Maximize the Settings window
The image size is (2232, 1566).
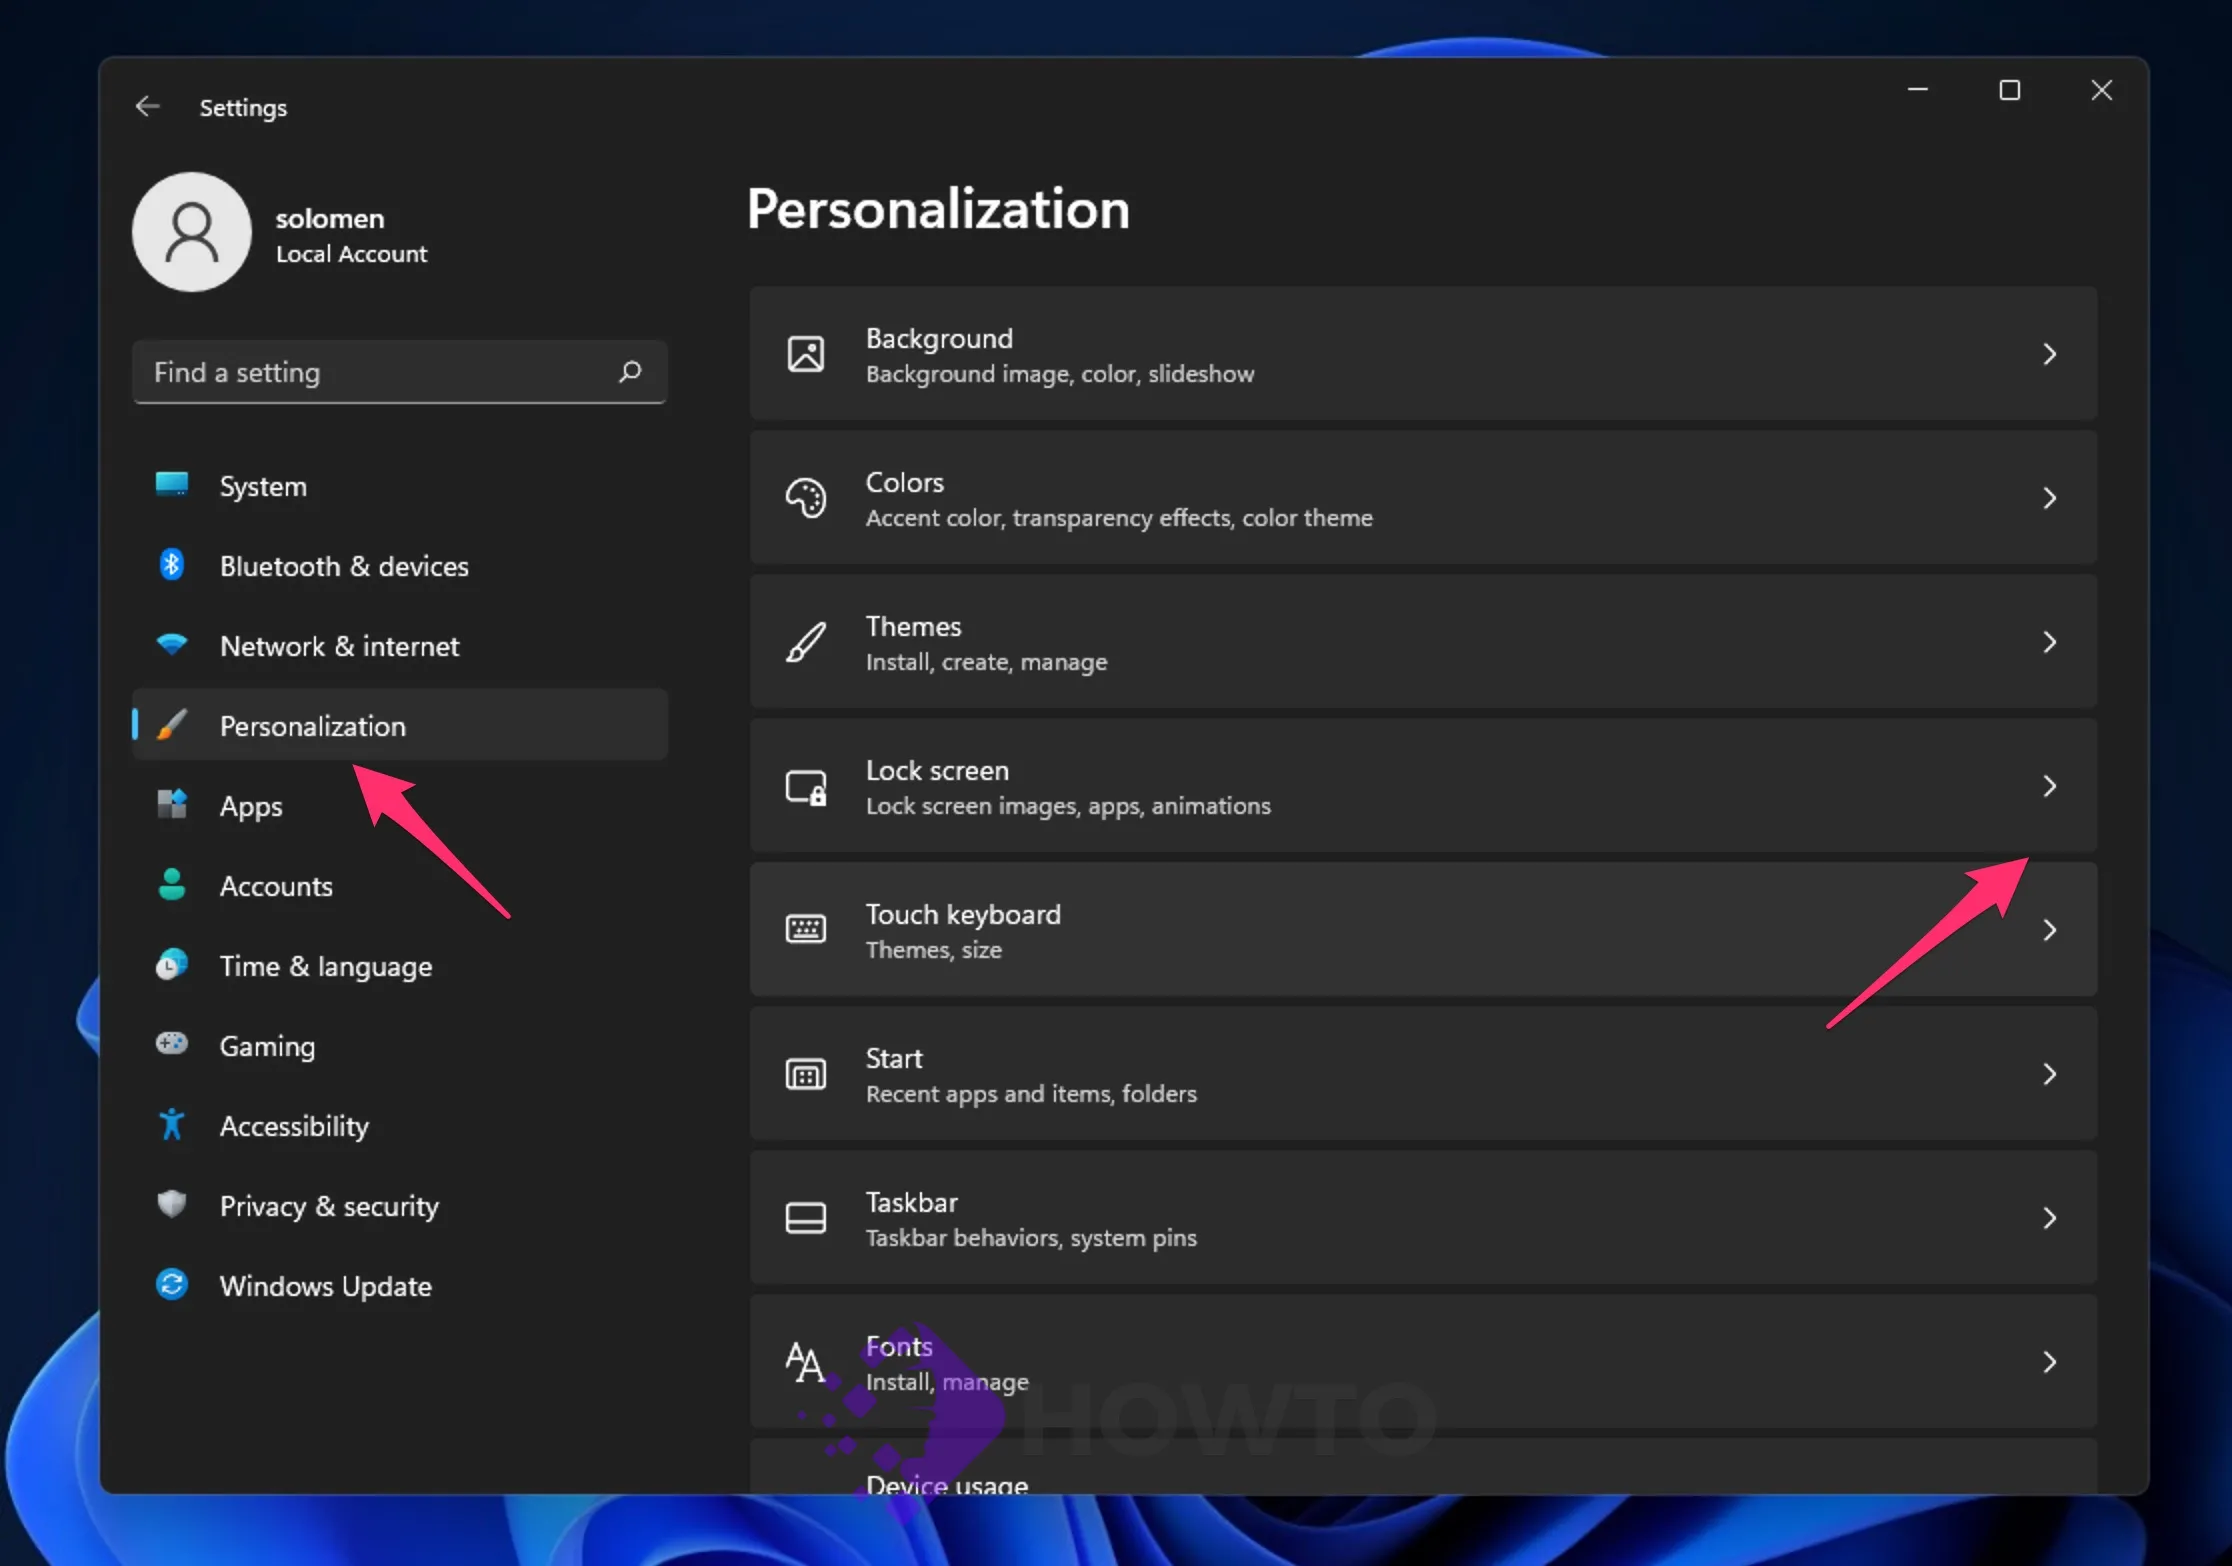coord(2009,91)
